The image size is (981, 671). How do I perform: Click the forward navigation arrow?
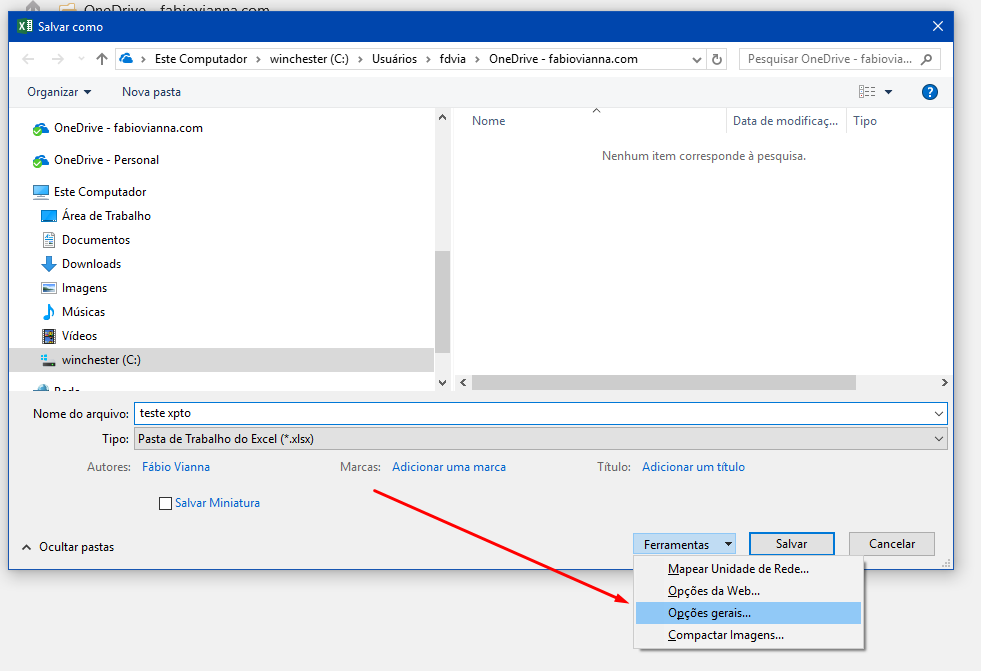click(x=58, y=59)
